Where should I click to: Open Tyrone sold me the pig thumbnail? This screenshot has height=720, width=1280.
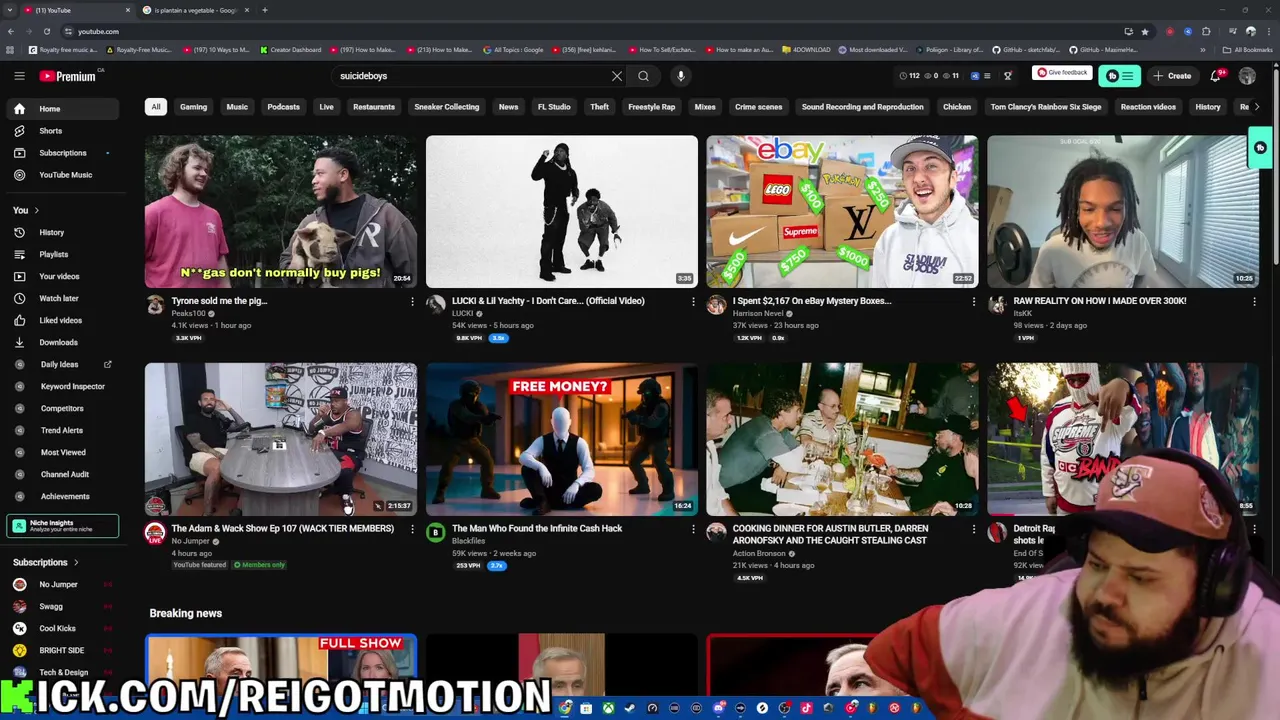281,211
